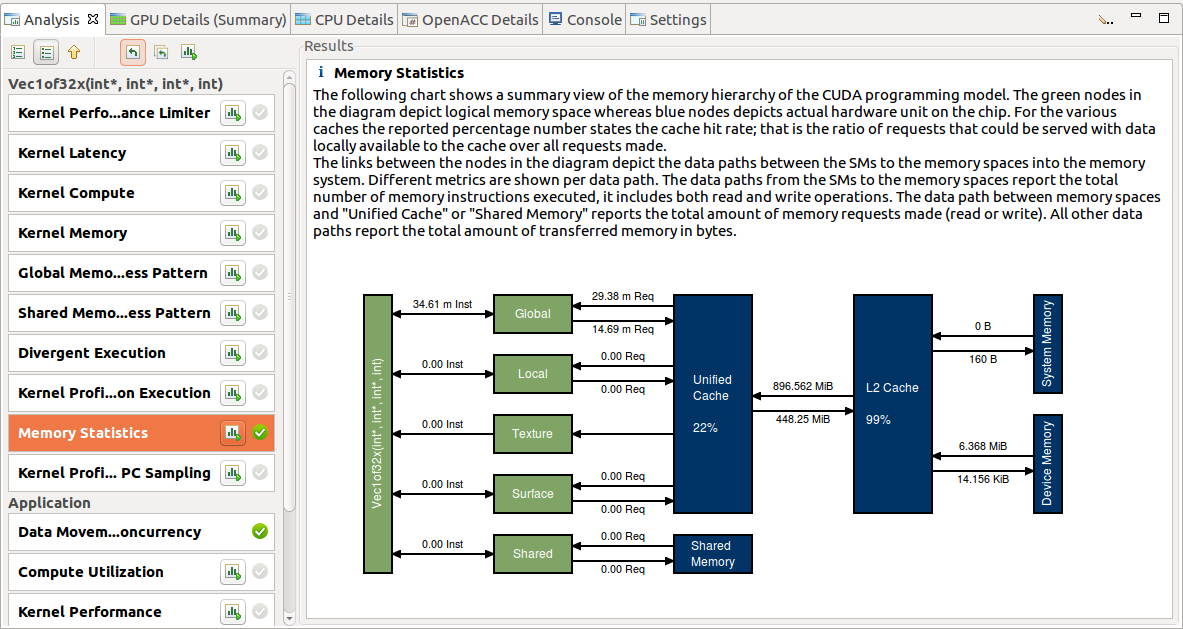The height and width of the screenshot is (629, 1183).
Task: Reset the current analysis with the highlighted back-arrow icon
Action: [x=131, y=51]
